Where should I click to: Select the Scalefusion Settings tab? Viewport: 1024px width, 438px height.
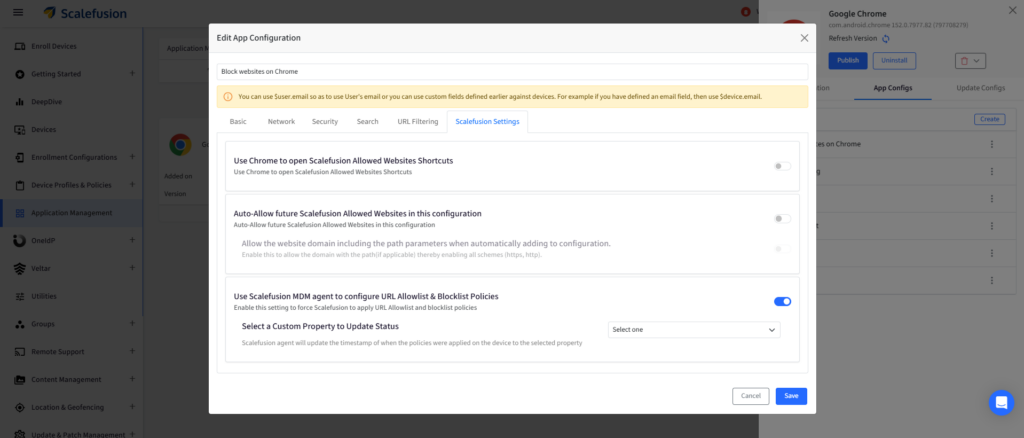coord(487,121)
